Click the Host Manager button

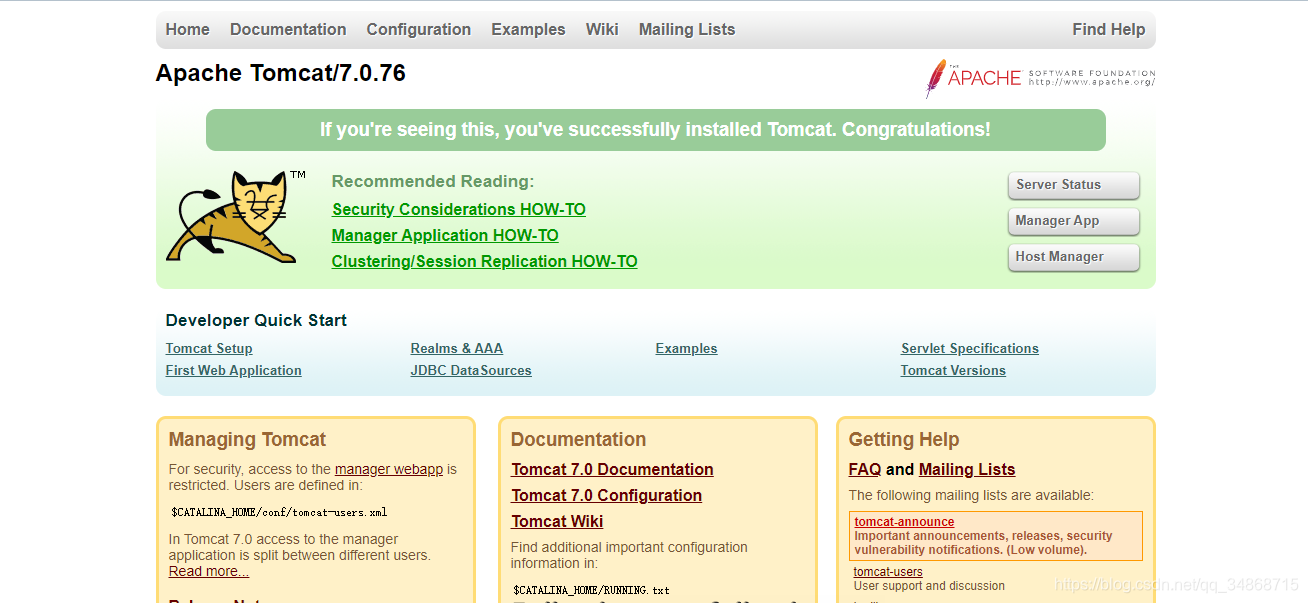tap(1074, 257)
